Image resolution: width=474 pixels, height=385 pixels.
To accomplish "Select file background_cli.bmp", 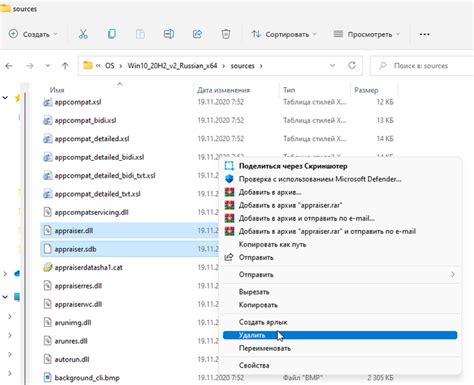I will point(87,378).
